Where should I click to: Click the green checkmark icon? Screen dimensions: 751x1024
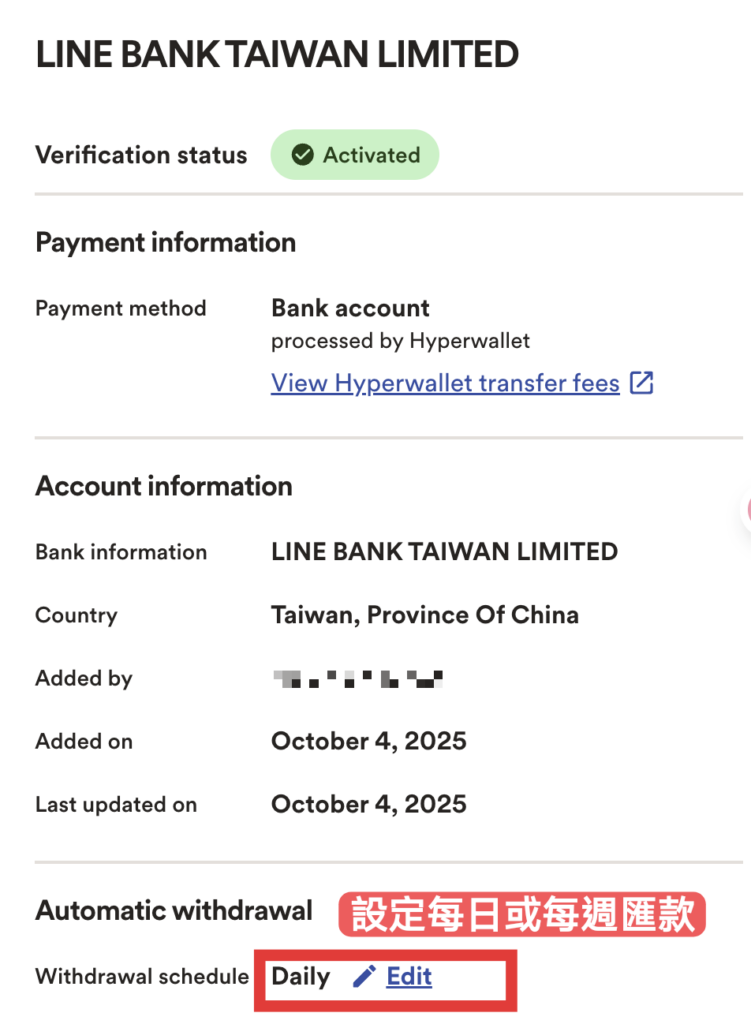coord(302,155)
